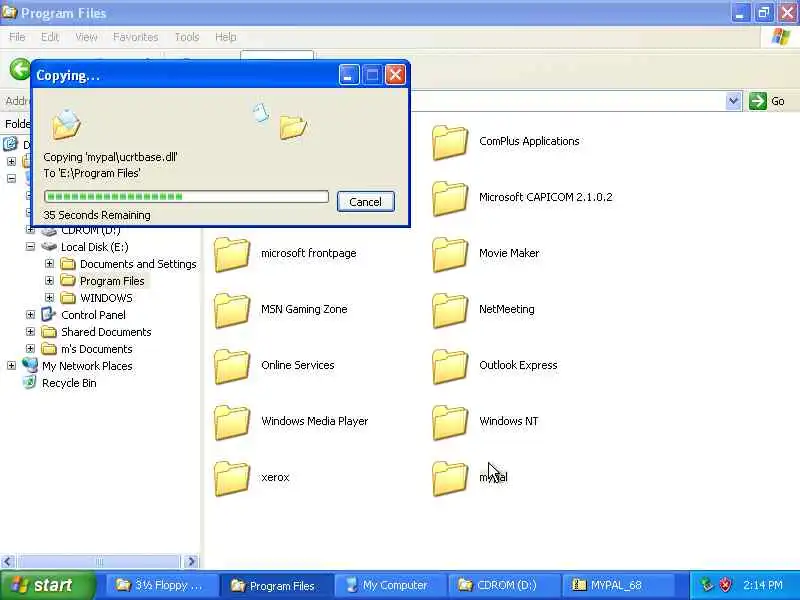
Task: Select Documents and Settings in folder tree
Action: click(x=138, y=264)
